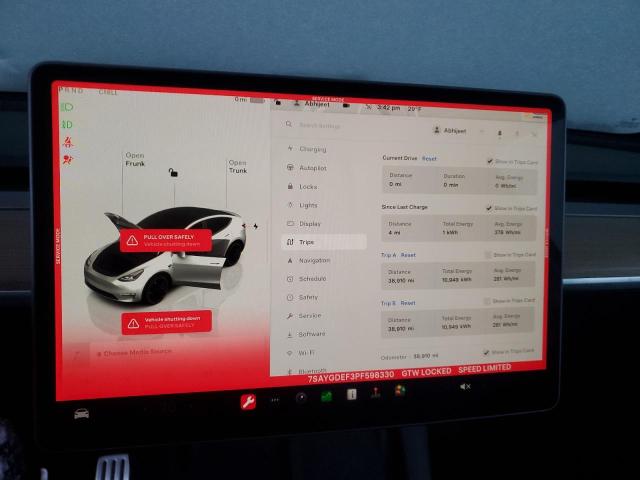Toggle Show in Trips Card for Trip B

pyautogui.click(x=487, y=301)
